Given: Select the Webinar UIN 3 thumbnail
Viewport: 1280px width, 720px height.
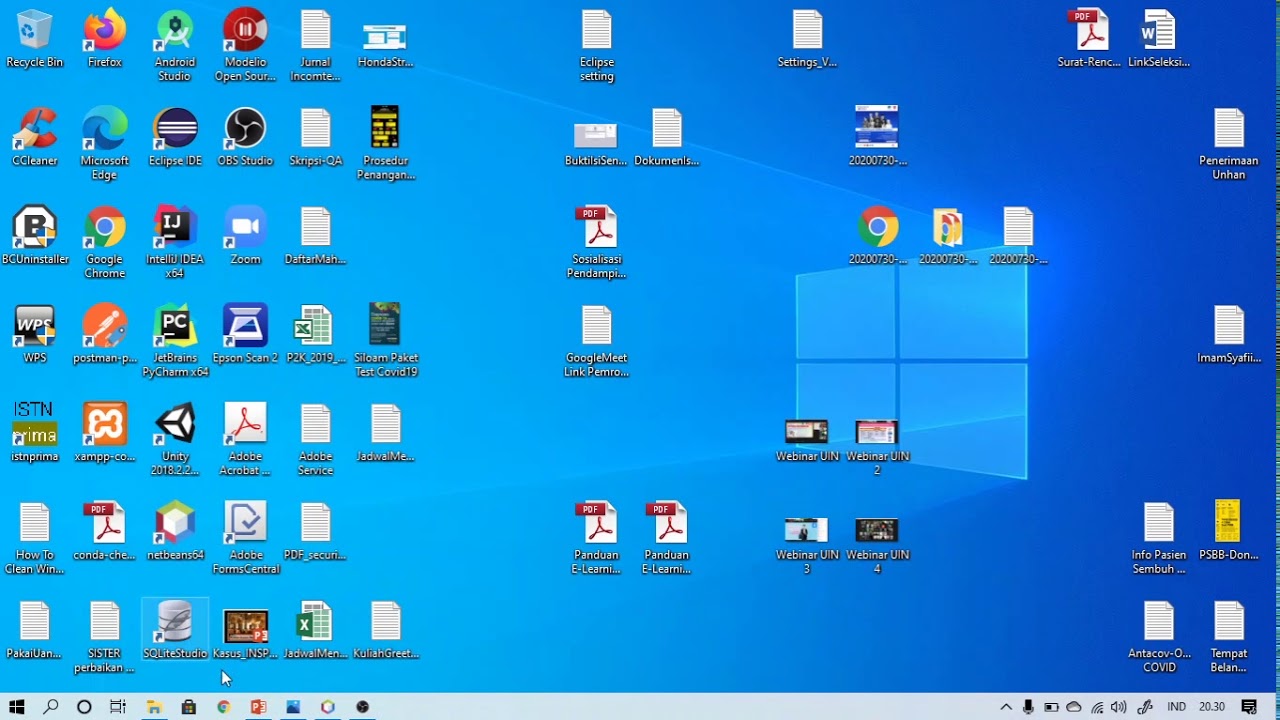Looking at the screenshot, I should click(807, 546).
